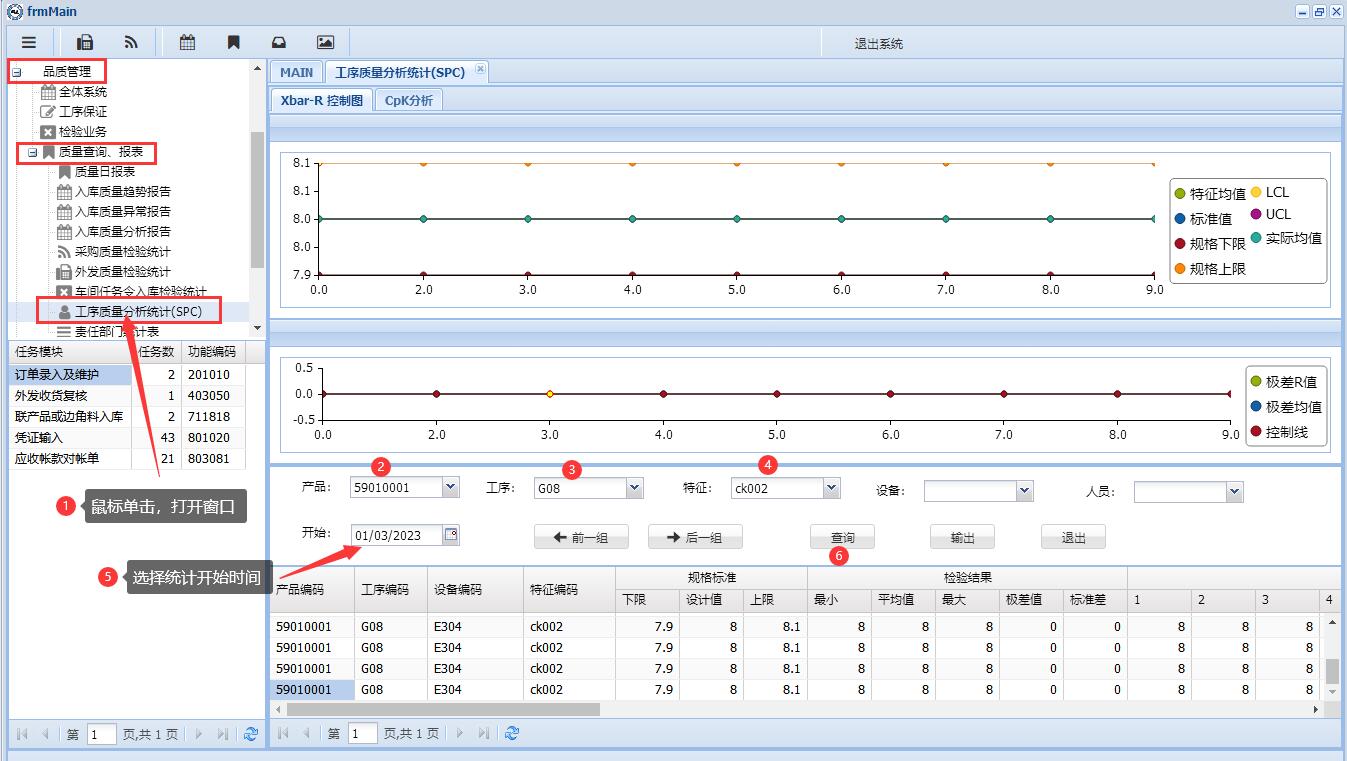Refresh the results grid pager
This screenshot has height=761, width=1347.
pyautogui.click(x=512, y=733)
